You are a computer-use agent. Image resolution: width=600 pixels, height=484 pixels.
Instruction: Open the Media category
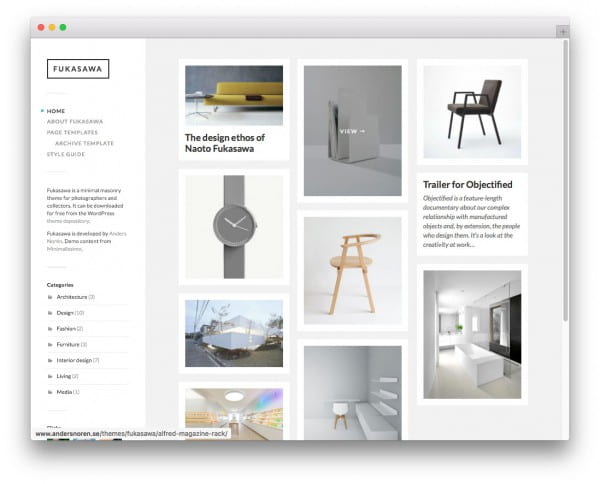click(64, 392)
